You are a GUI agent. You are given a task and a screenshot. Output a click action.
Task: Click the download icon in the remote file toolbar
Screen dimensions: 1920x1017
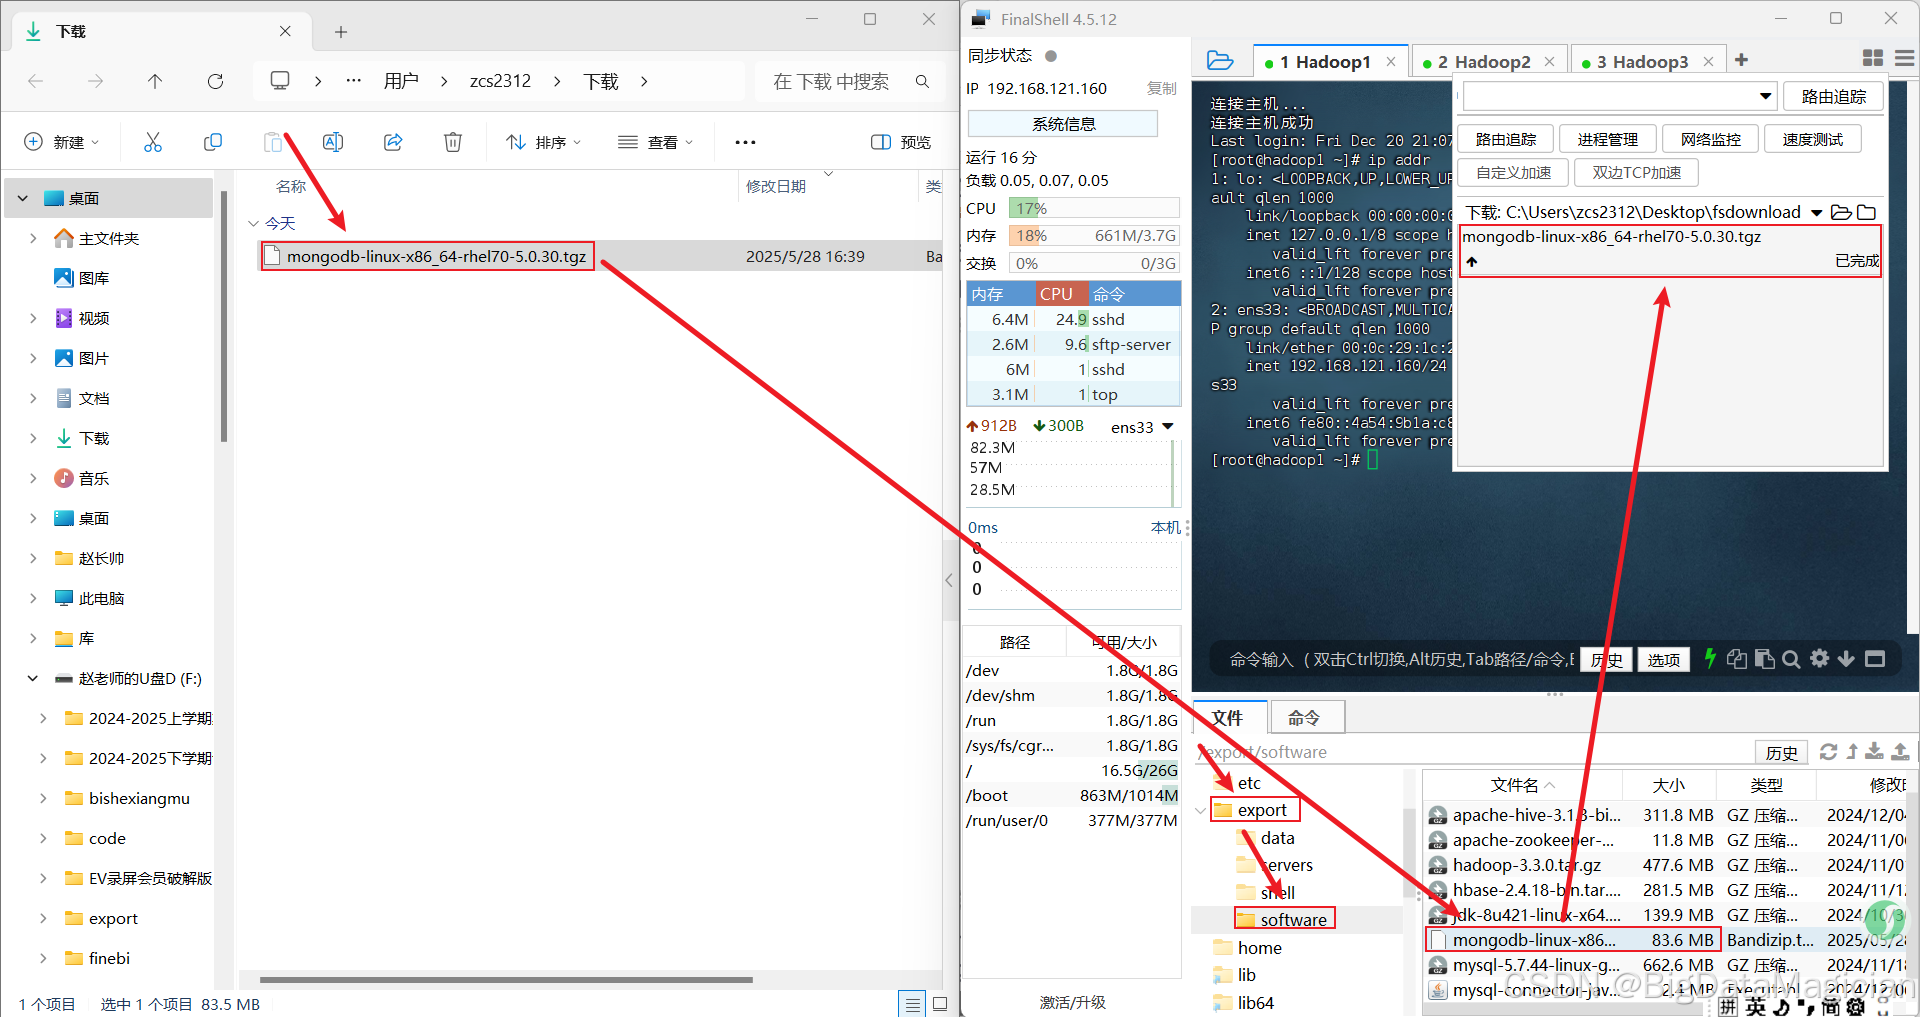pyautogui.click(x=1875, y=751)
